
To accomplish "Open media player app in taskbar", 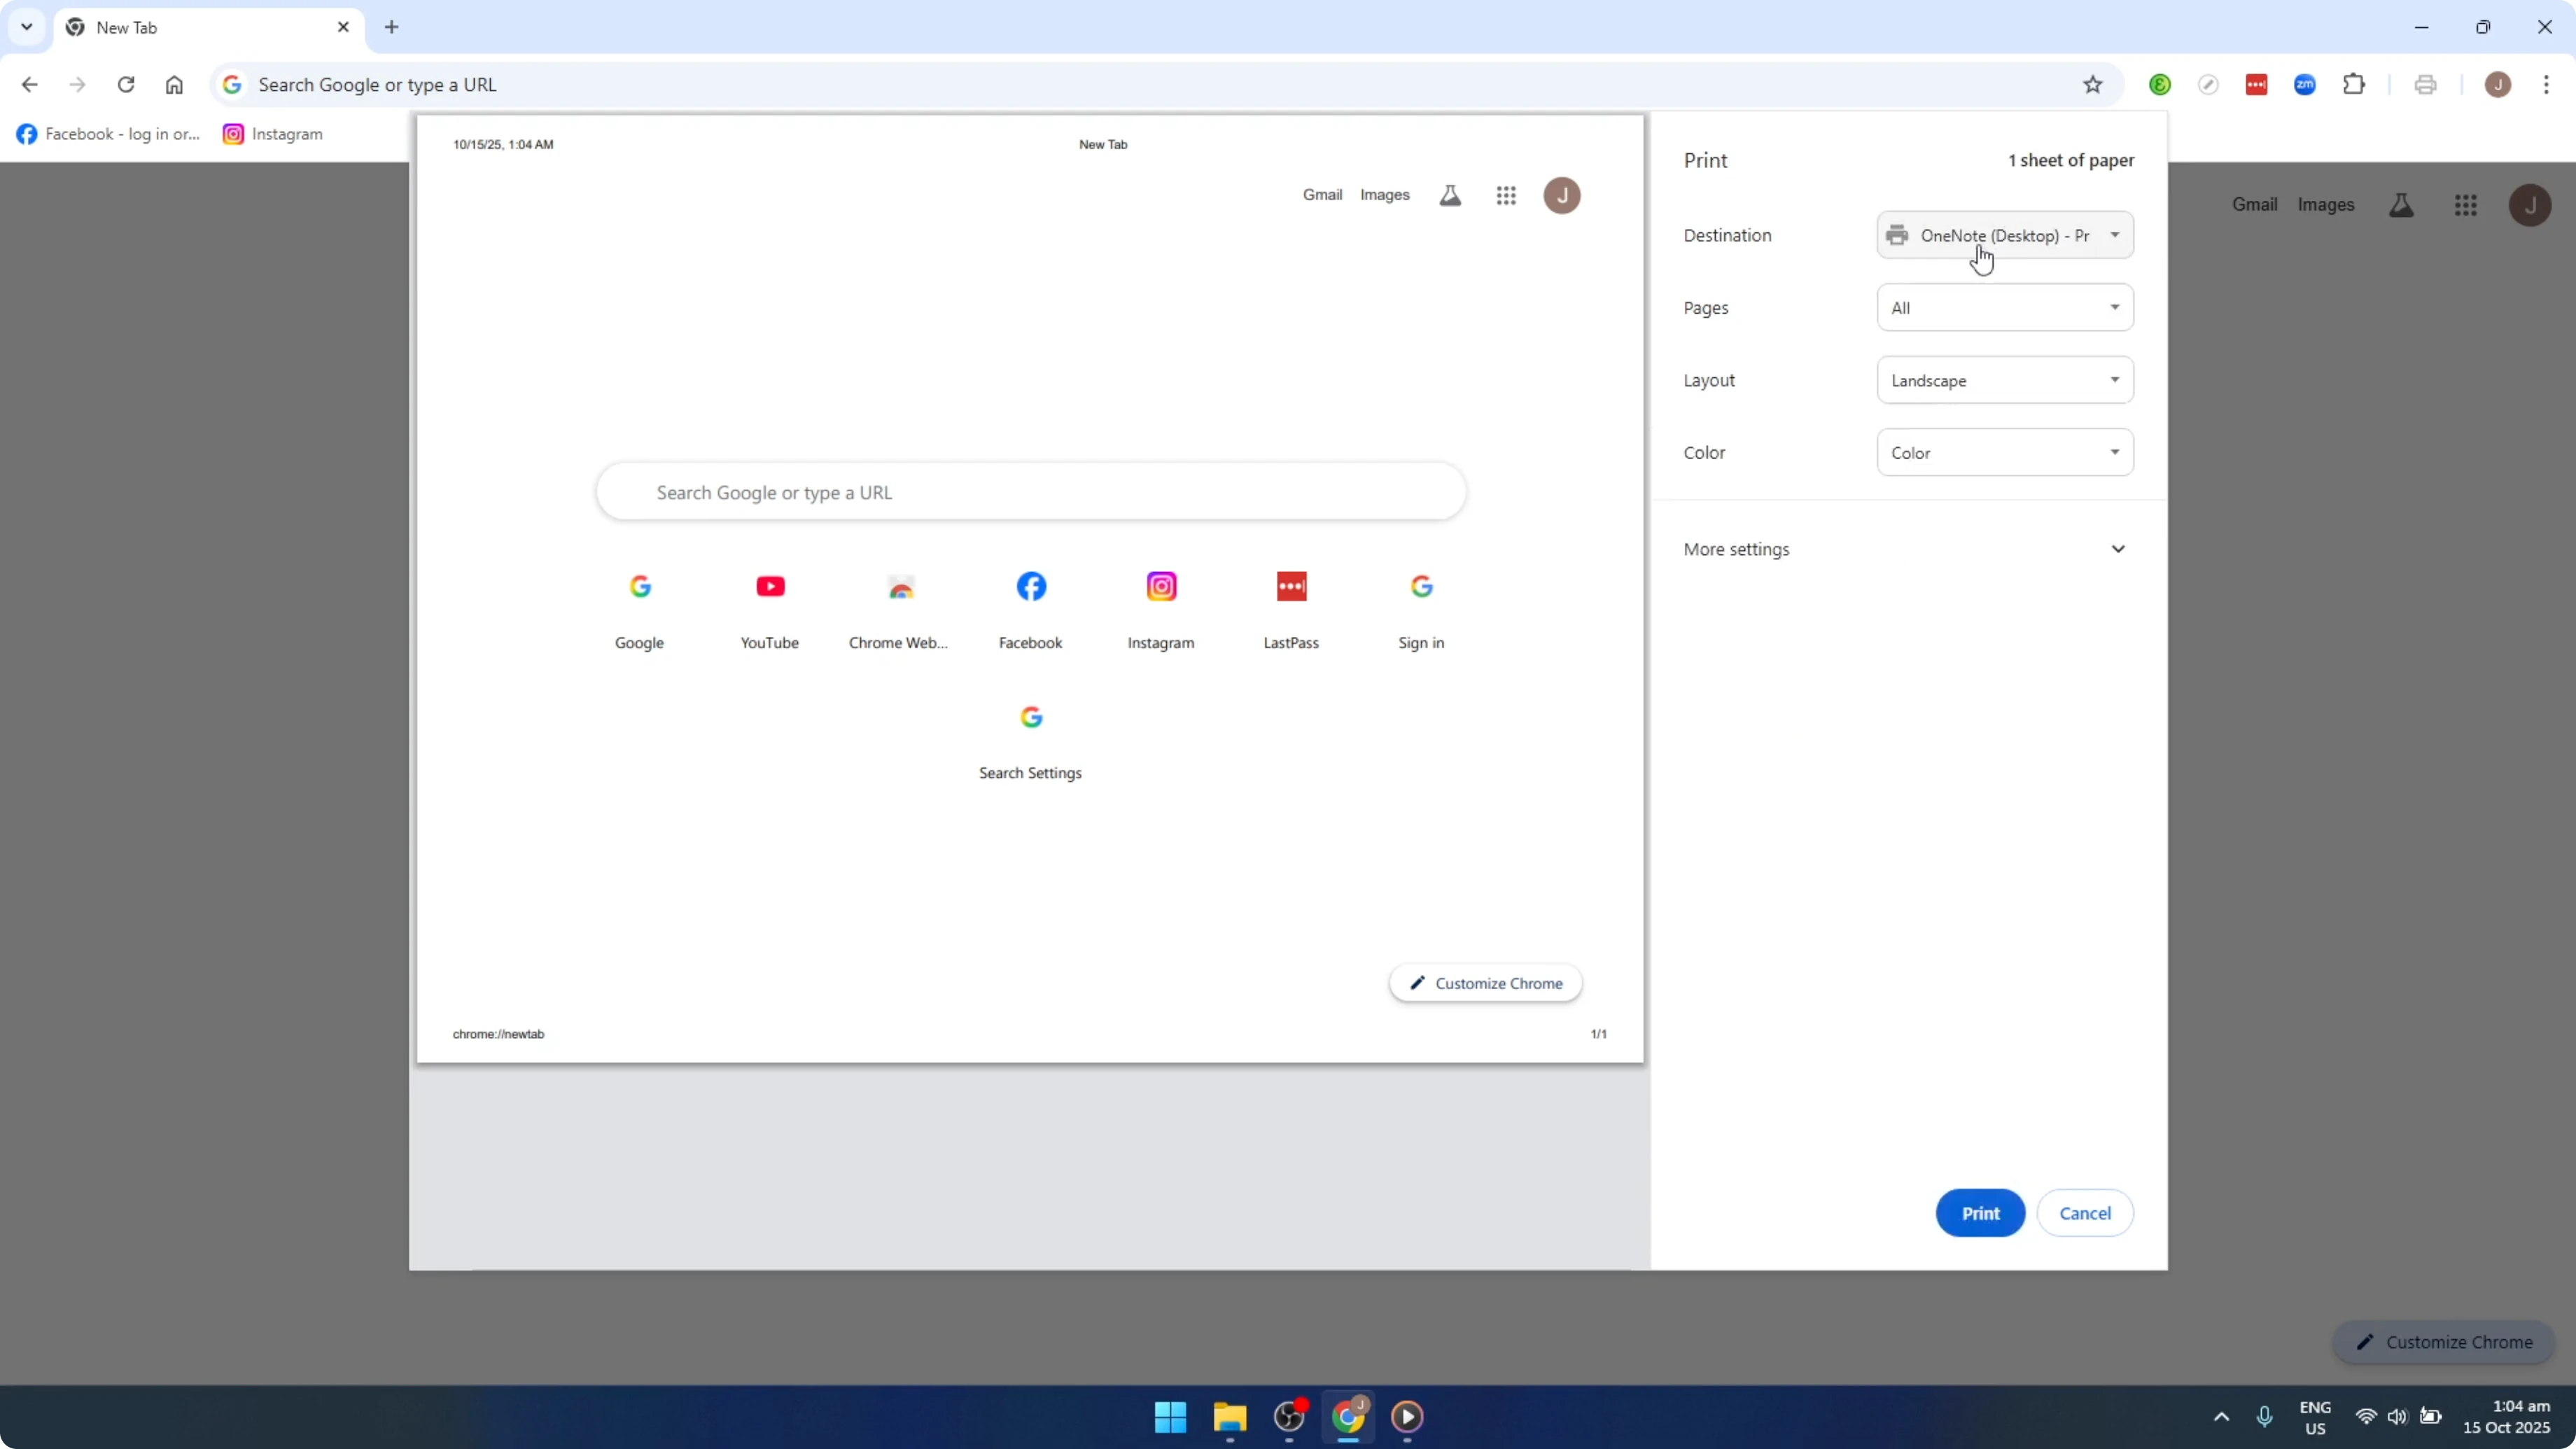I will [x=1407, y=1417].
